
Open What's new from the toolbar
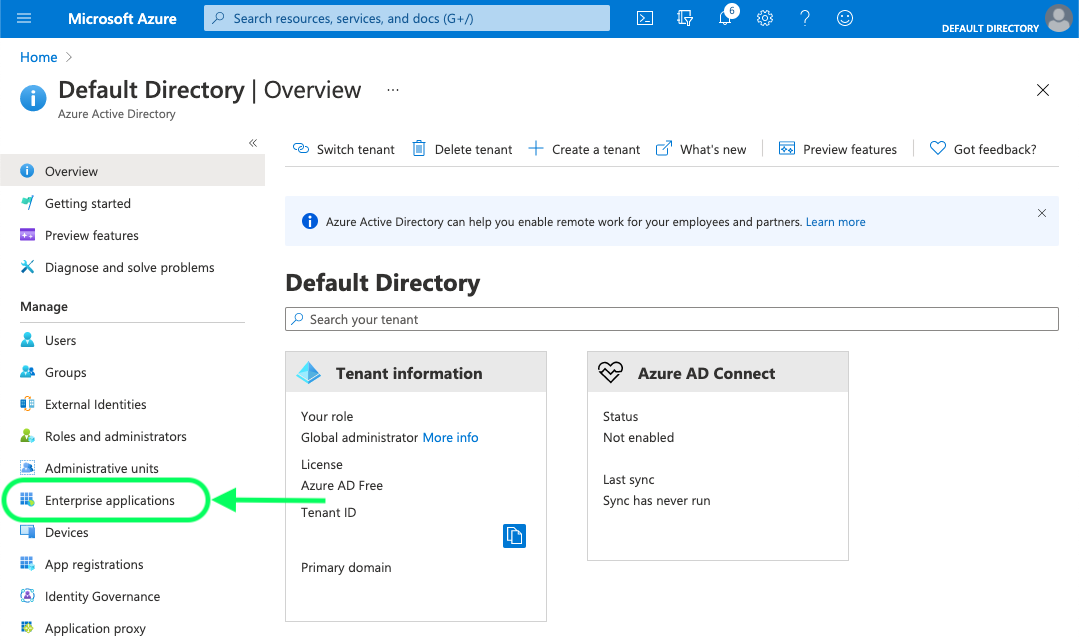tap(701, 149)
